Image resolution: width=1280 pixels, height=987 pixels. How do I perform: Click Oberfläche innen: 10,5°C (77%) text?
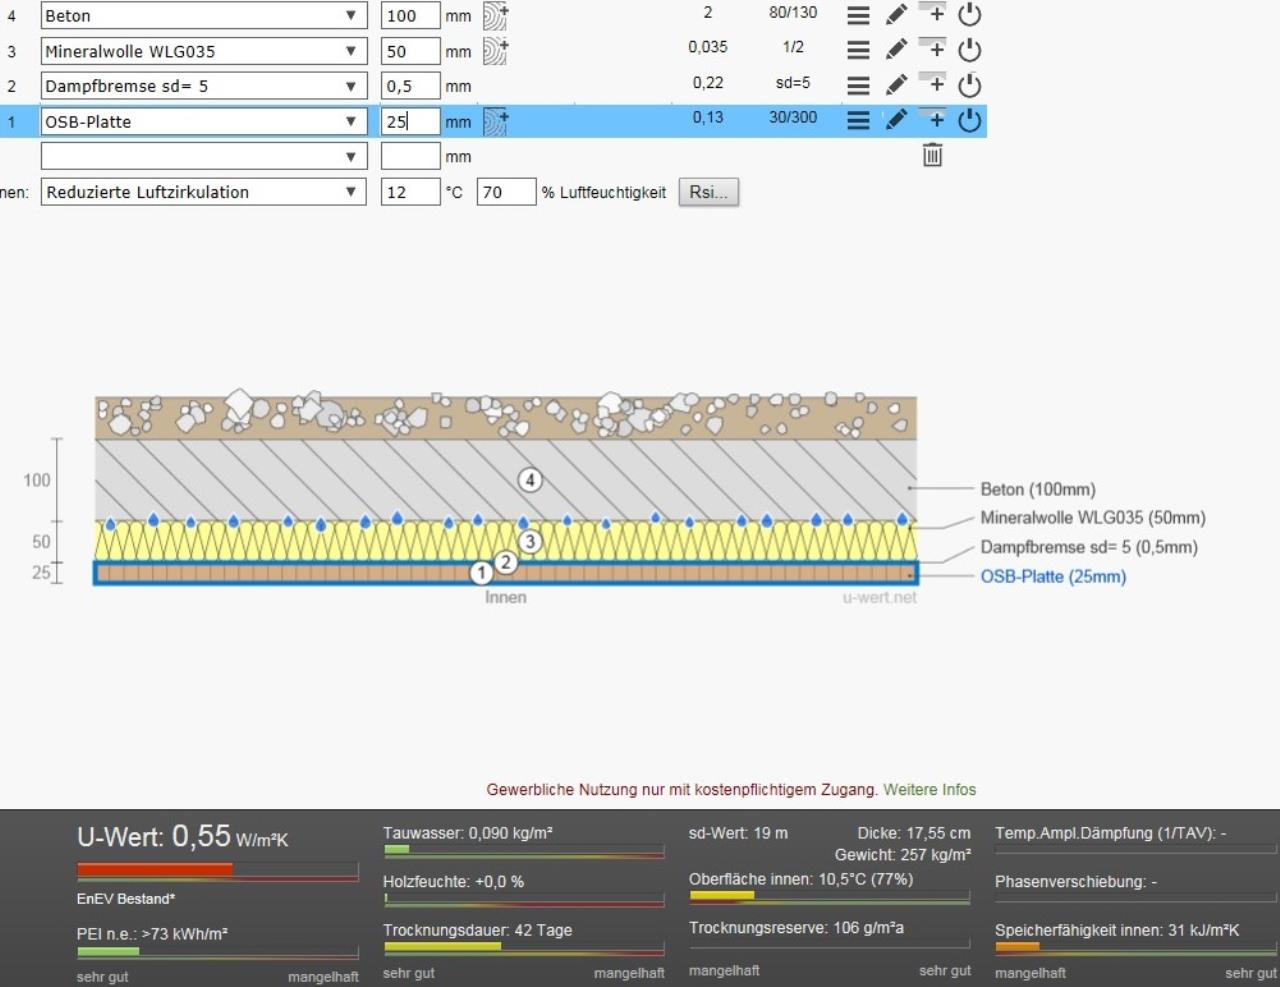point(801,879)
